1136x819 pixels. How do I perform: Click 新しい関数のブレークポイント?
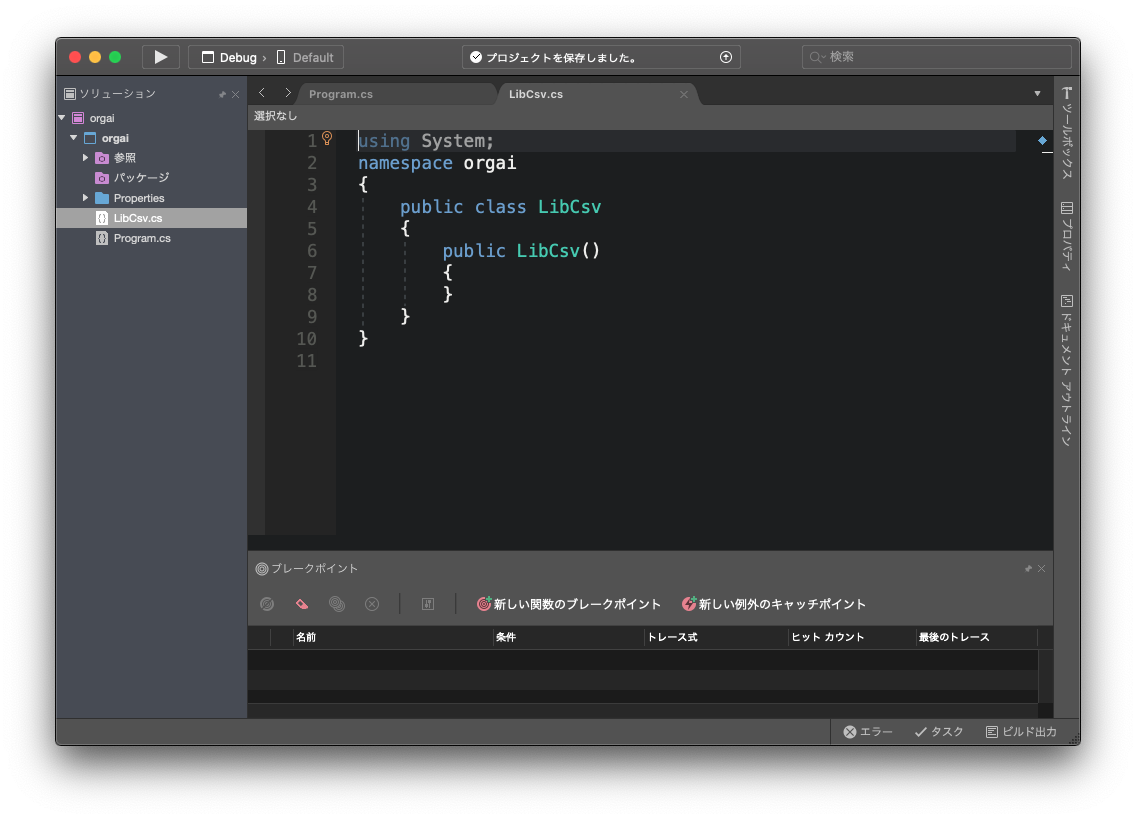569,604
